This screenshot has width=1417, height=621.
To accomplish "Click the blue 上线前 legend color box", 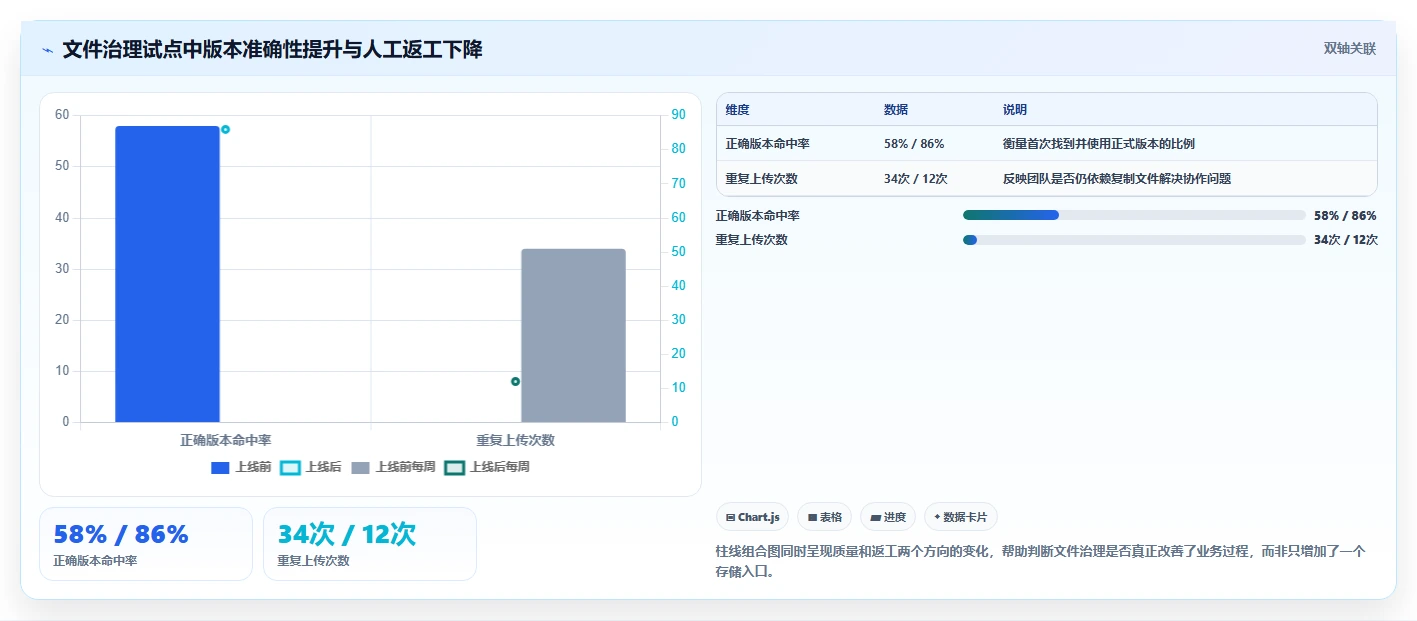I will (x=220, y=467).
